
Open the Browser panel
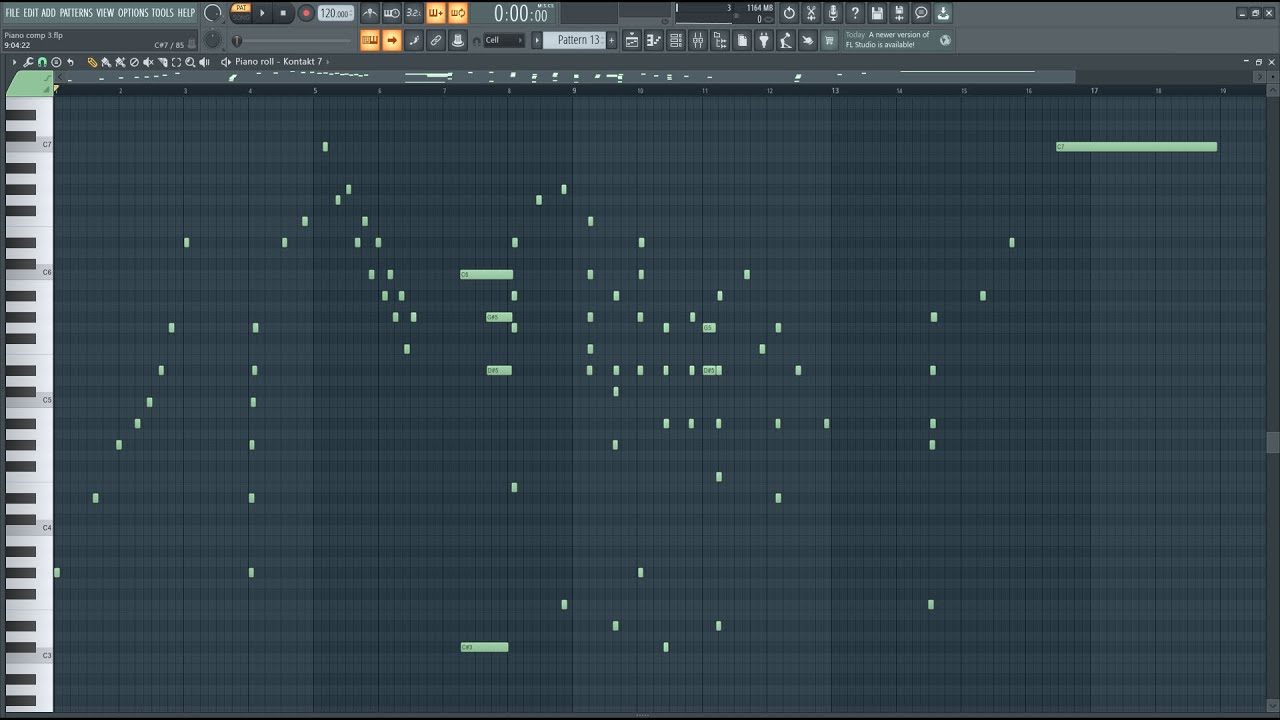pos(720,40)
